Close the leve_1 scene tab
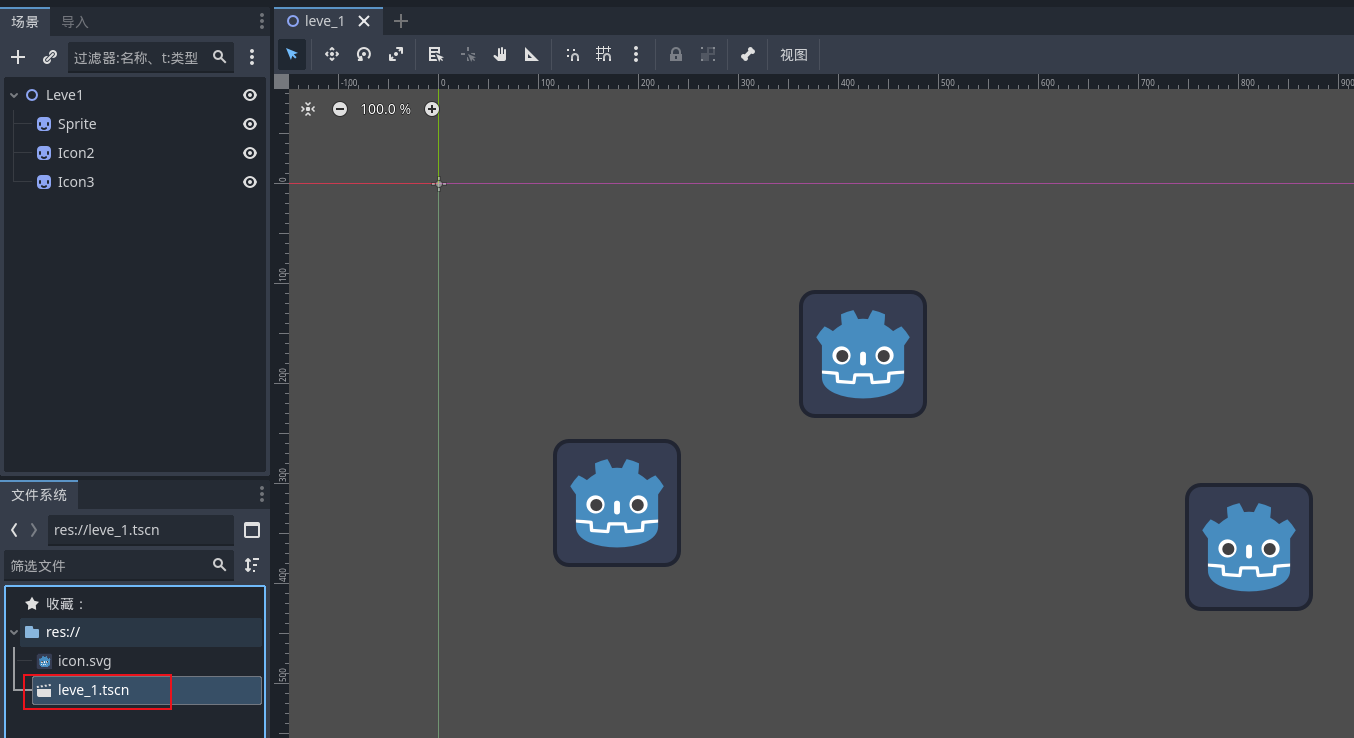1354x738 pixels. [x=364, y=21]
